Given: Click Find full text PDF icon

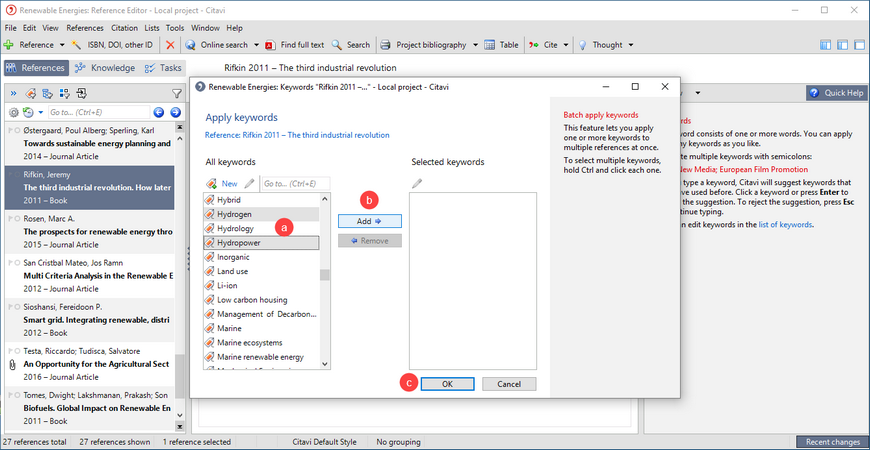Looking at the screenshot, I should pos(270,45).
